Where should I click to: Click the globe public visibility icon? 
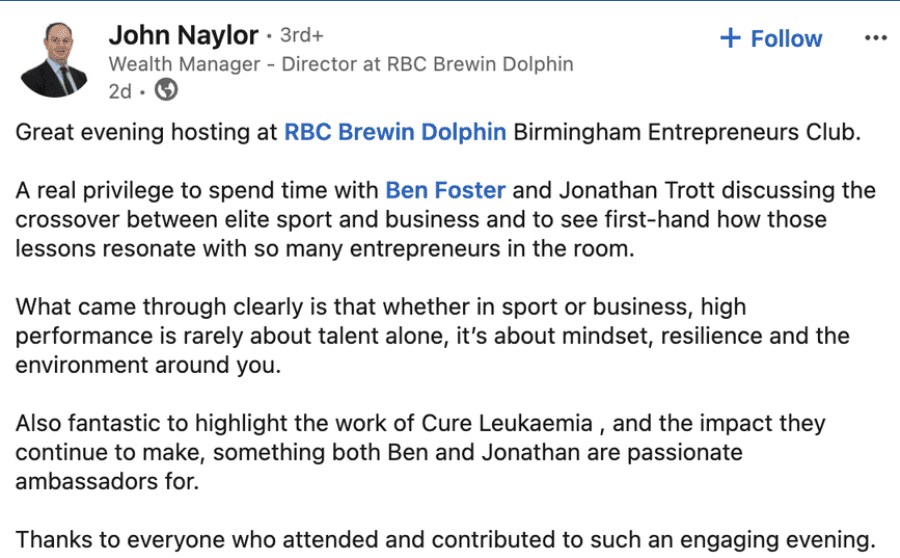tap(167, 91)
